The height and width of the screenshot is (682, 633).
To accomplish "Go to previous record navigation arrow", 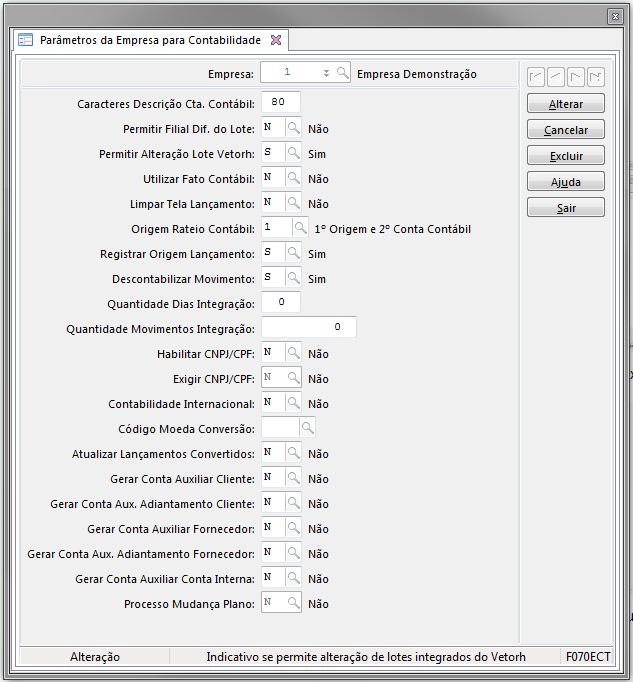I will click(556, 77).
